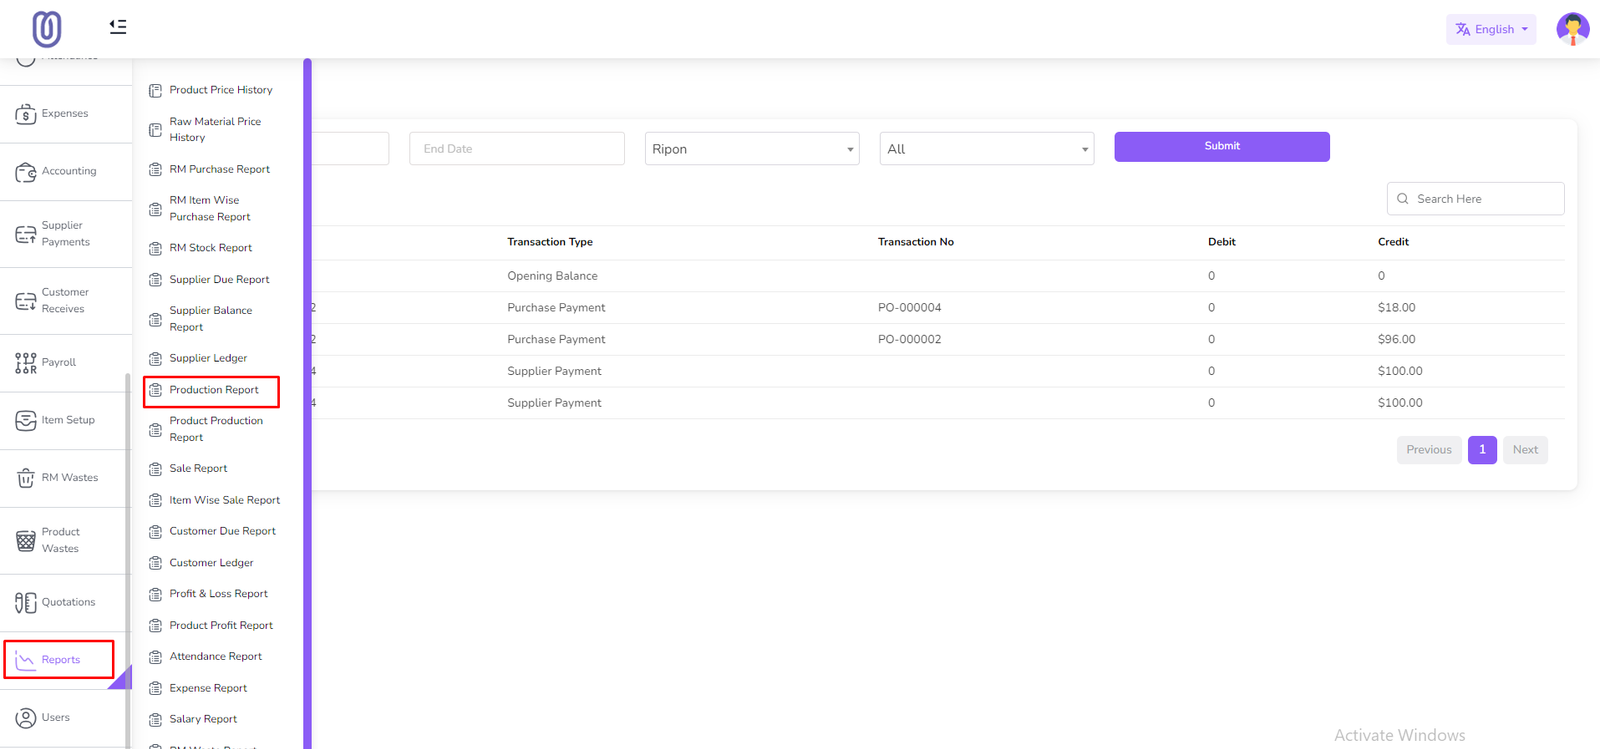1600x749 pixels.
Task: Select the Quotations sidebar icon
Action: coord(26,602)
